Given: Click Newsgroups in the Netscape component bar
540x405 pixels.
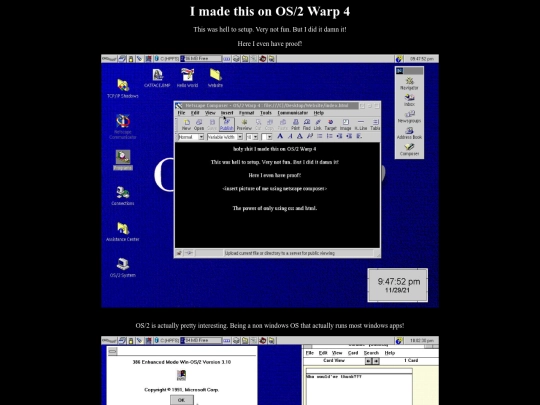Looking at the screenshot, I should click(x=409, y=116).
